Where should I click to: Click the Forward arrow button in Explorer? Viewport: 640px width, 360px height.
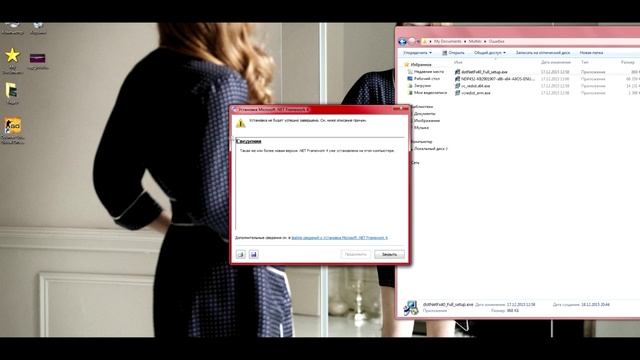pos(412,42)
